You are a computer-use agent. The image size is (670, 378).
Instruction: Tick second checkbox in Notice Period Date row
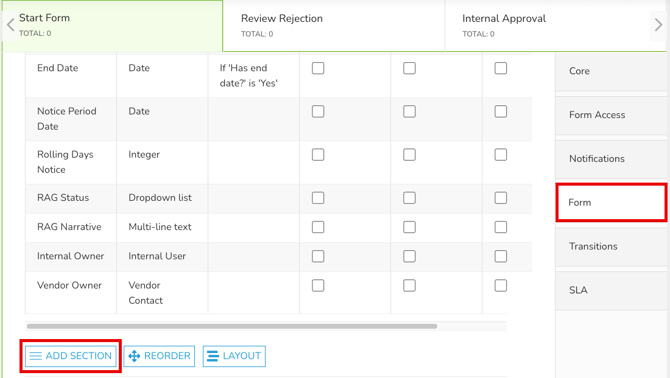pyautogui.click(x=409, y=111)
